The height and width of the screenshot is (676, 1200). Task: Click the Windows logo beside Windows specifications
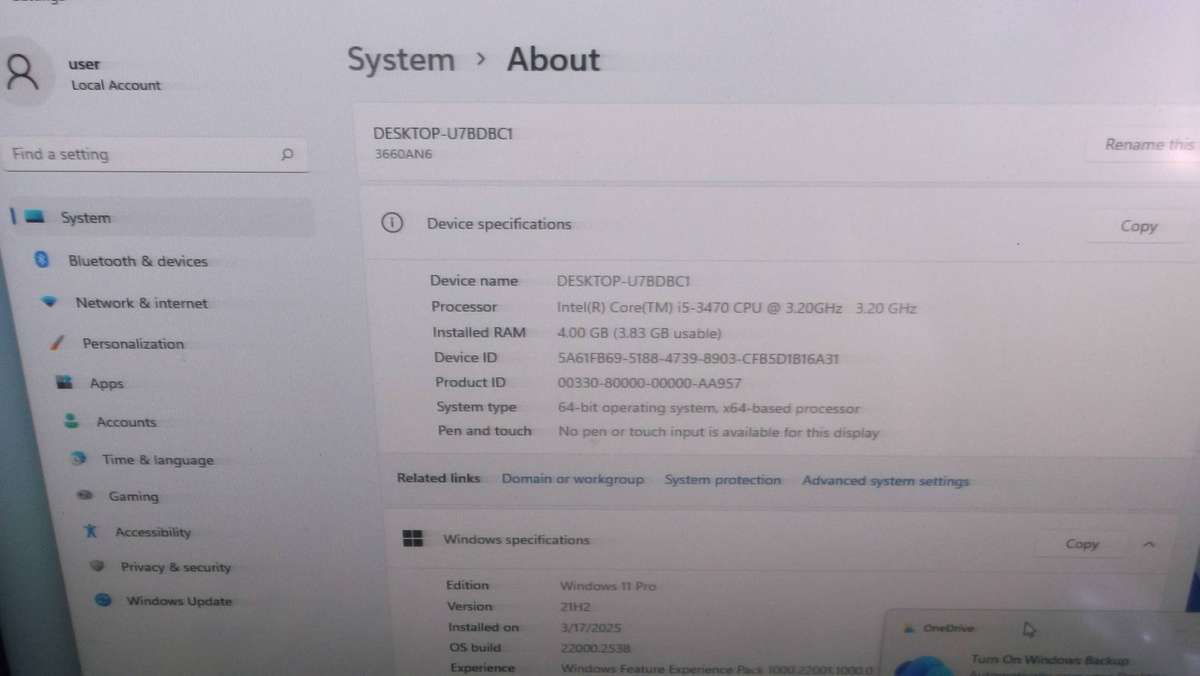point(412,539)
